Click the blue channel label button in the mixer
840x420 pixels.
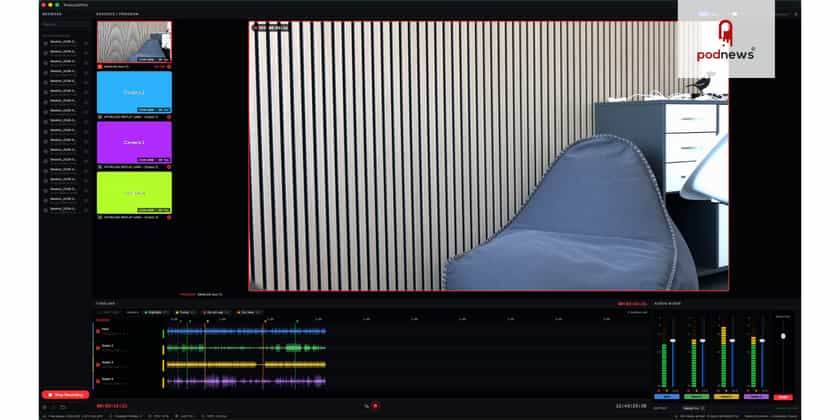[667, 397]
